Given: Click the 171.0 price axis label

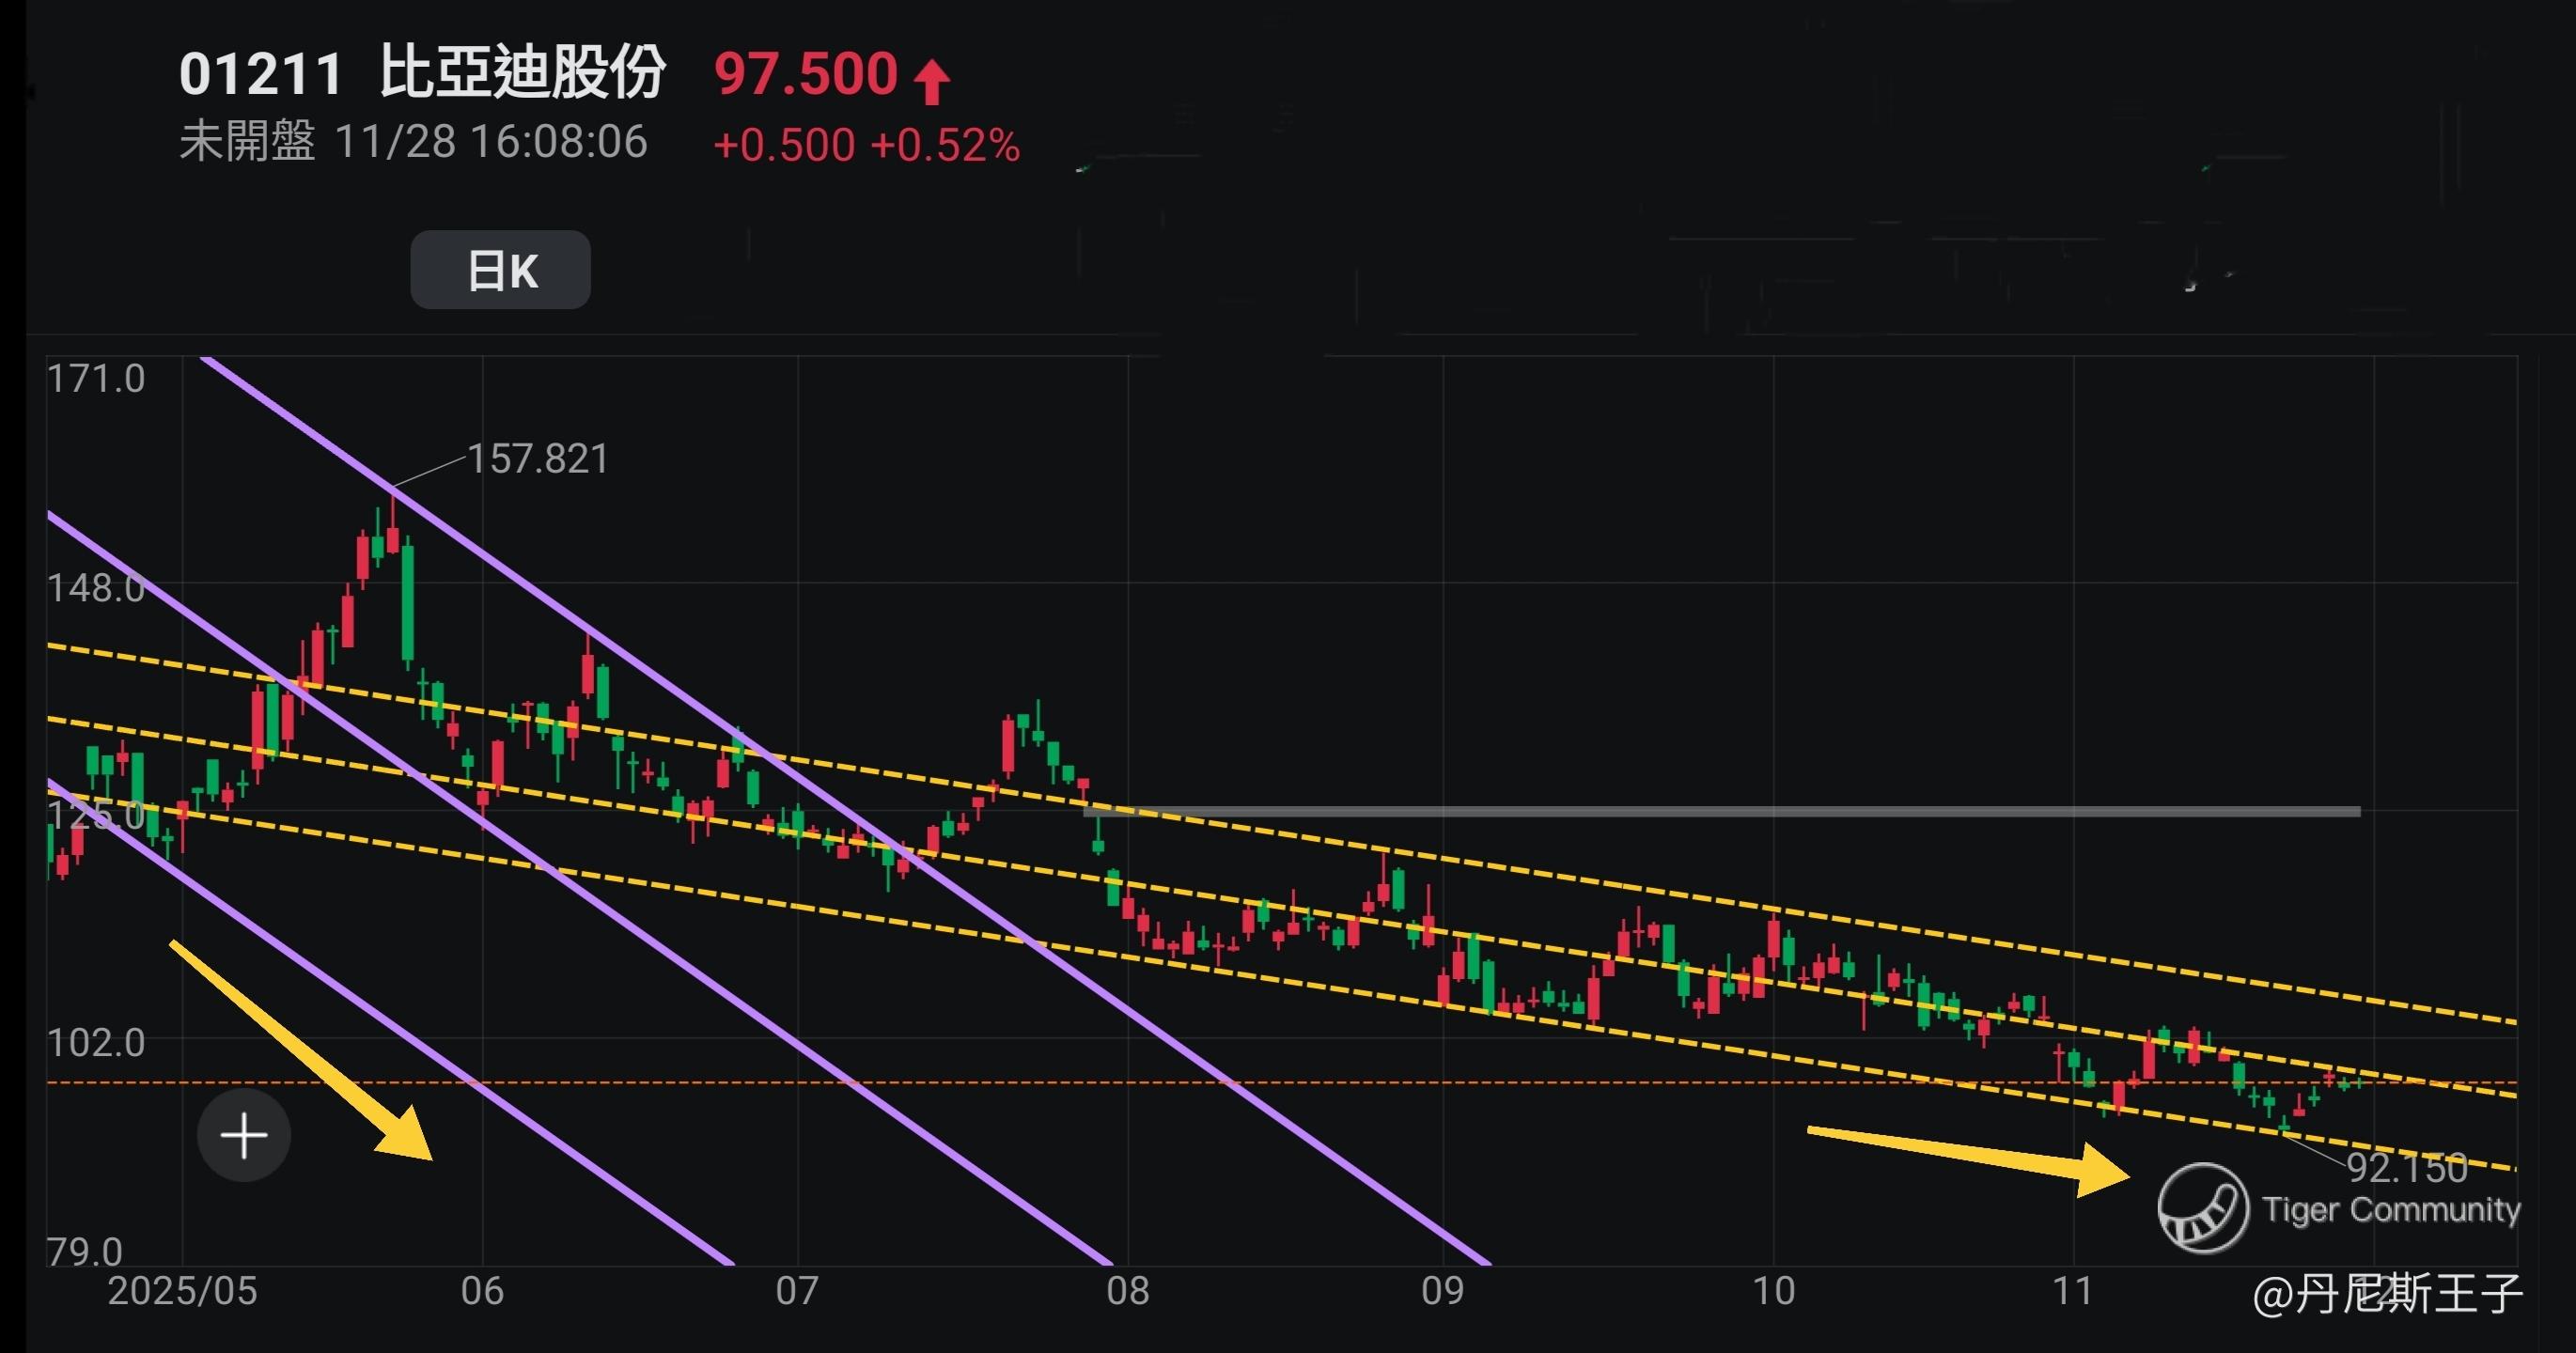Looking at the screenshot, I should tap(96, 379).
